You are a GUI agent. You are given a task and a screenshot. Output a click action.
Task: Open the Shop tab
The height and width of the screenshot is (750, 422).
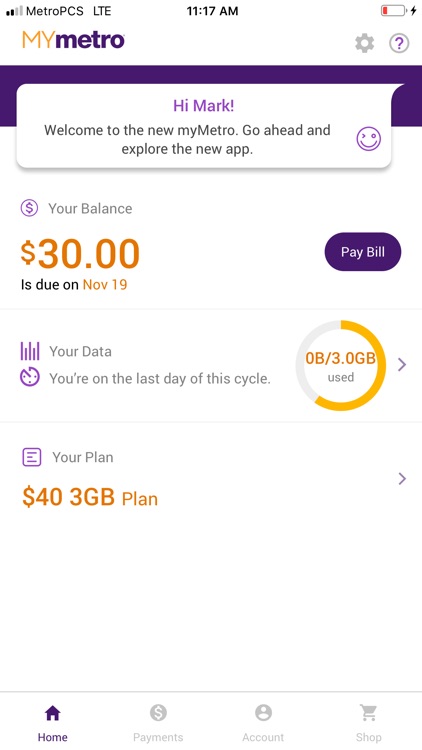coord(368,723)
